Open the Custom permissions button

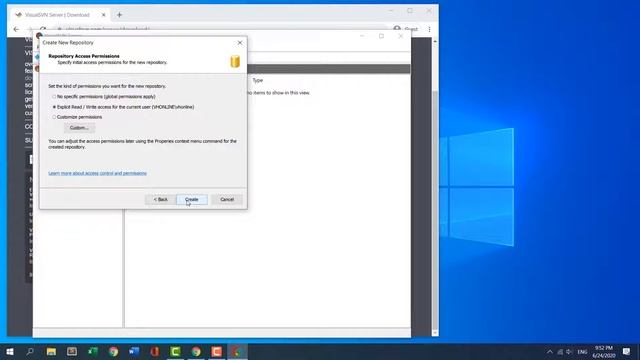79,128
